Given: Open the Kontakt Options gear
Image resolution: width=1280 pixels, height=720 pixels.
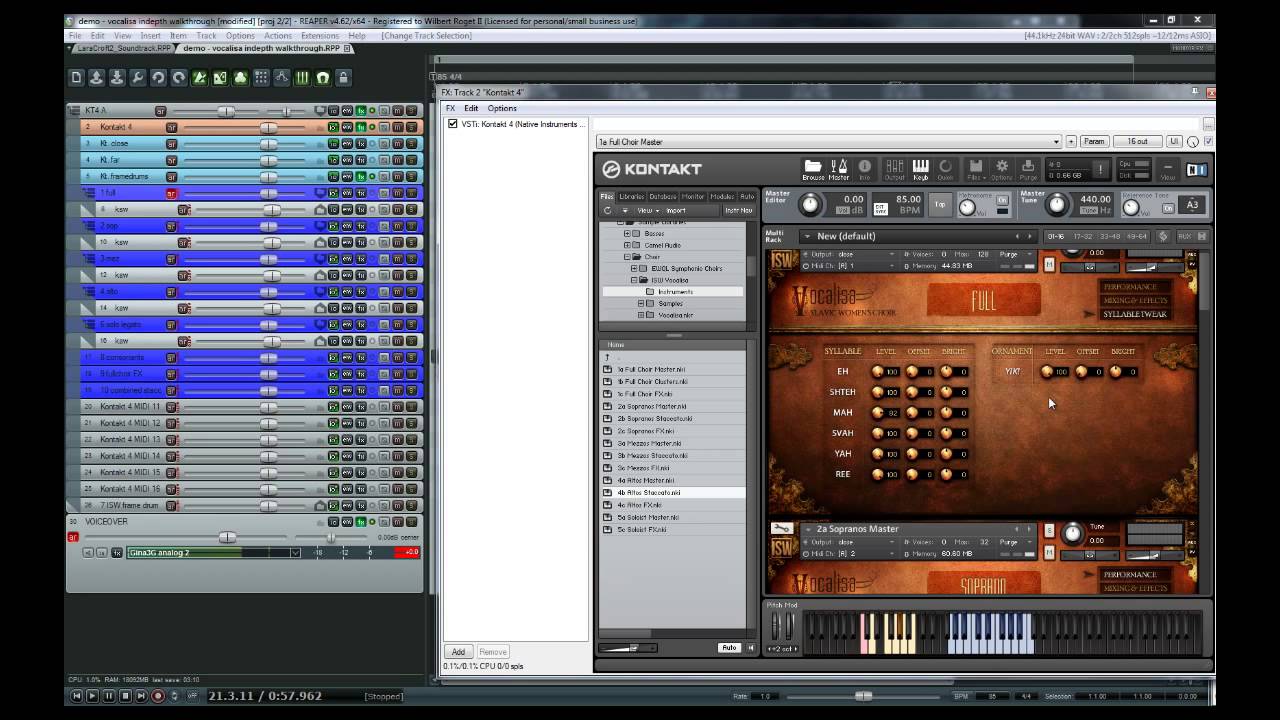Looking at the screenshot, I should pyautogui.click(x=1002, y=169).
